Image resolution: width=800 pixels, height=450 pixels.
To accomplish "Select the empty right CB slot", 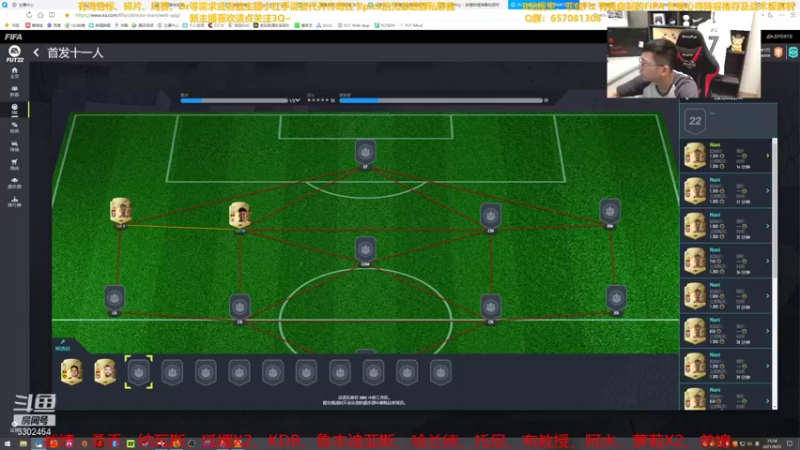I will (491, 307).
